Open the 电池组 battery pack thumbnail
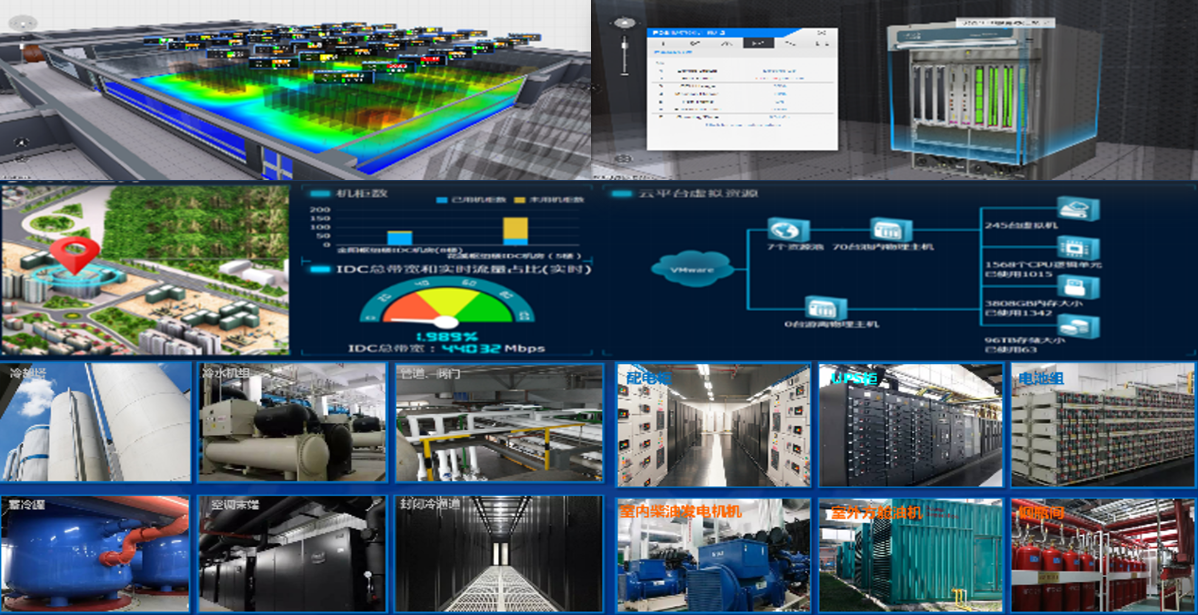 [1103, 423]
